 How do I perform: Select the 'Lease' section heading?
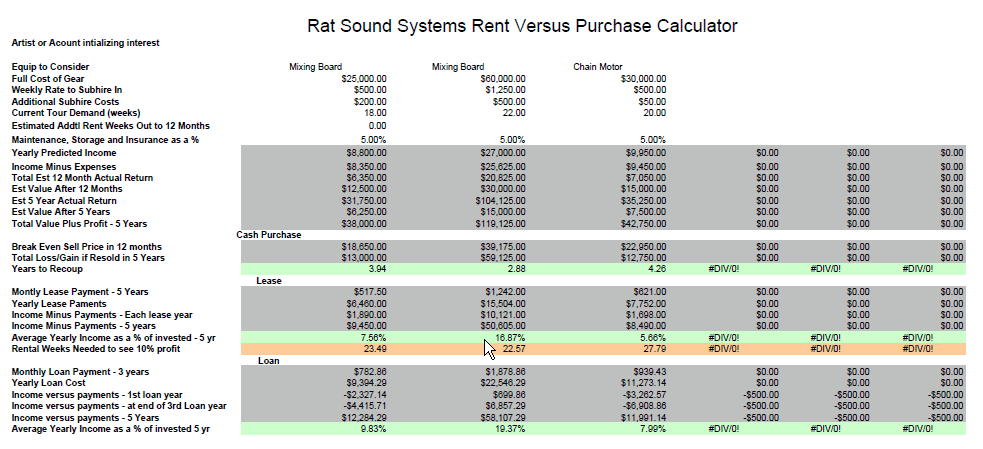pos(269,281)
